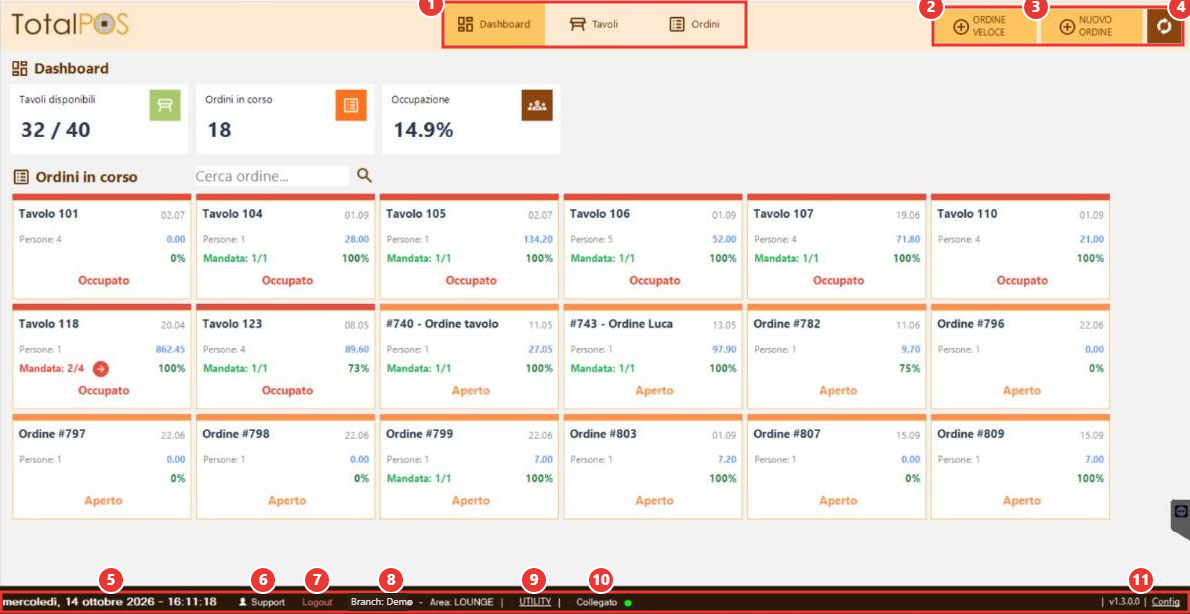Open the UTILITY link

coord(535,601)
